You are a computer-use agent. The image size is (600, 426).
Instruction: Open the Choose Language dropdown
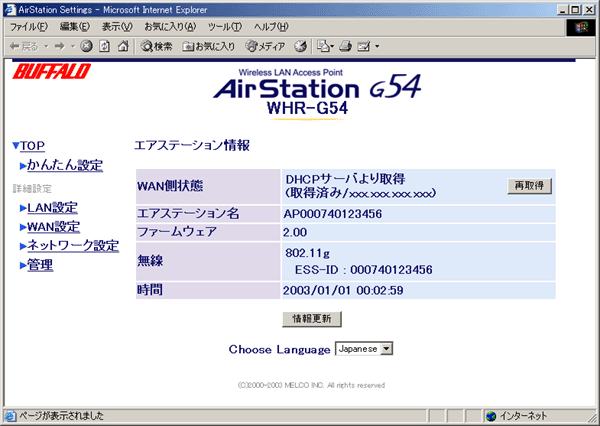364,349
